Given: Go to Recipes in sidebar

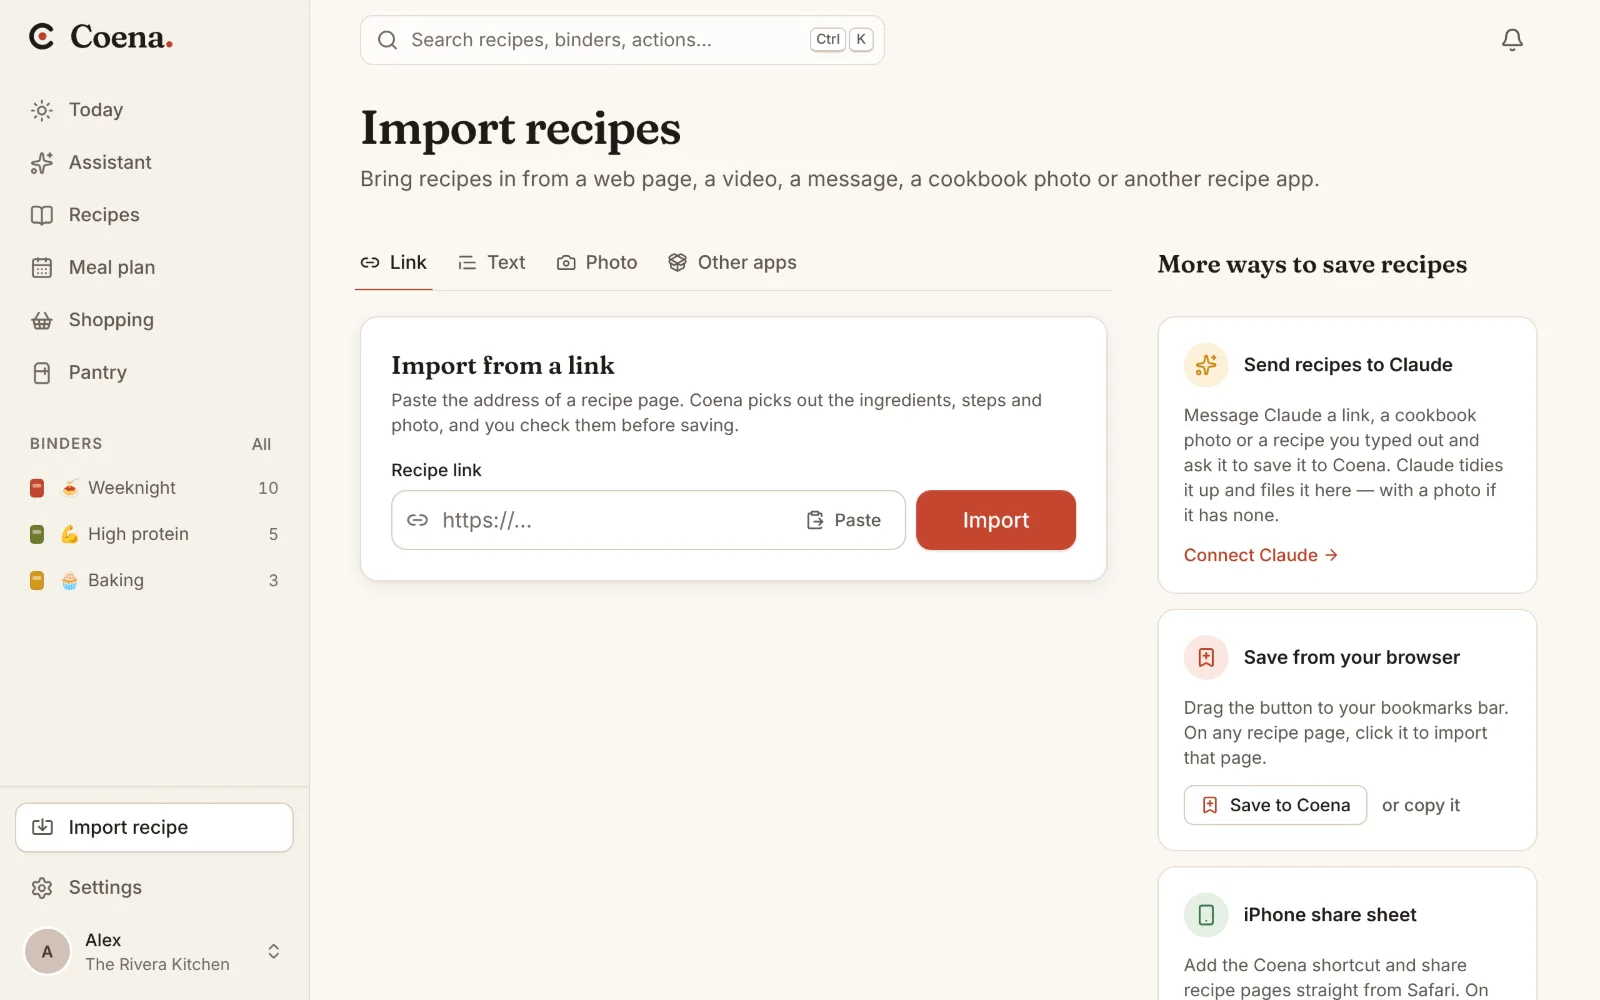Looking at the screenshot, I should click(x=154, y=215).
